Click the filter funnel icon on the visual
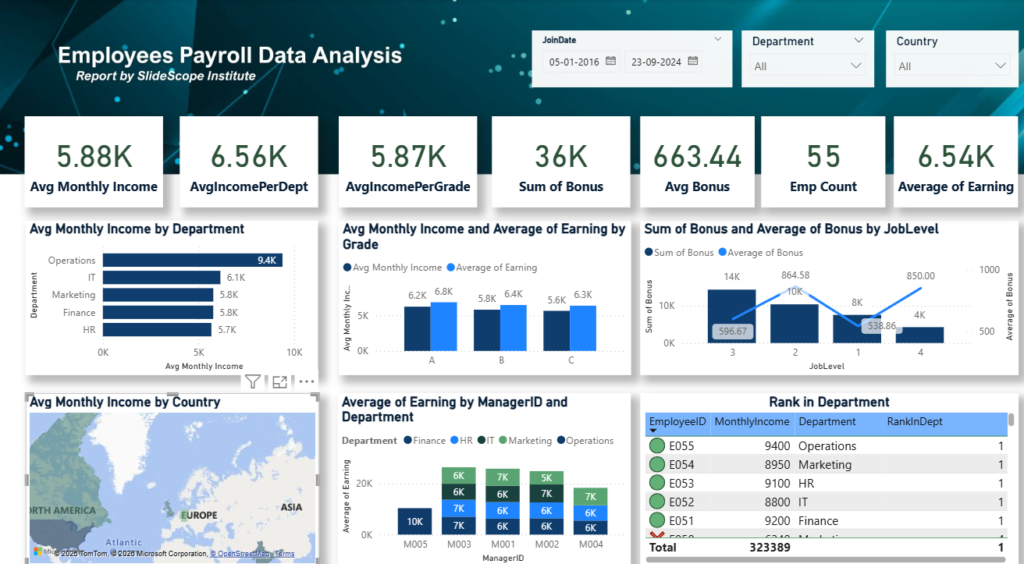Screen dimensions: 1024x564 coord(253,382)
